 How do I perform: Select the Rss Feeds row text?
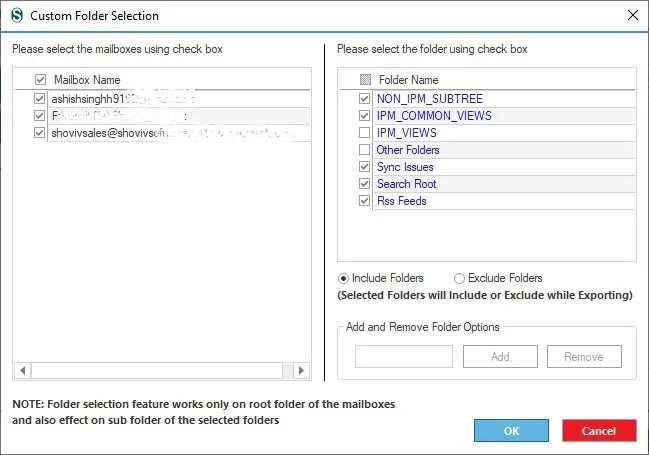(401, 200)
